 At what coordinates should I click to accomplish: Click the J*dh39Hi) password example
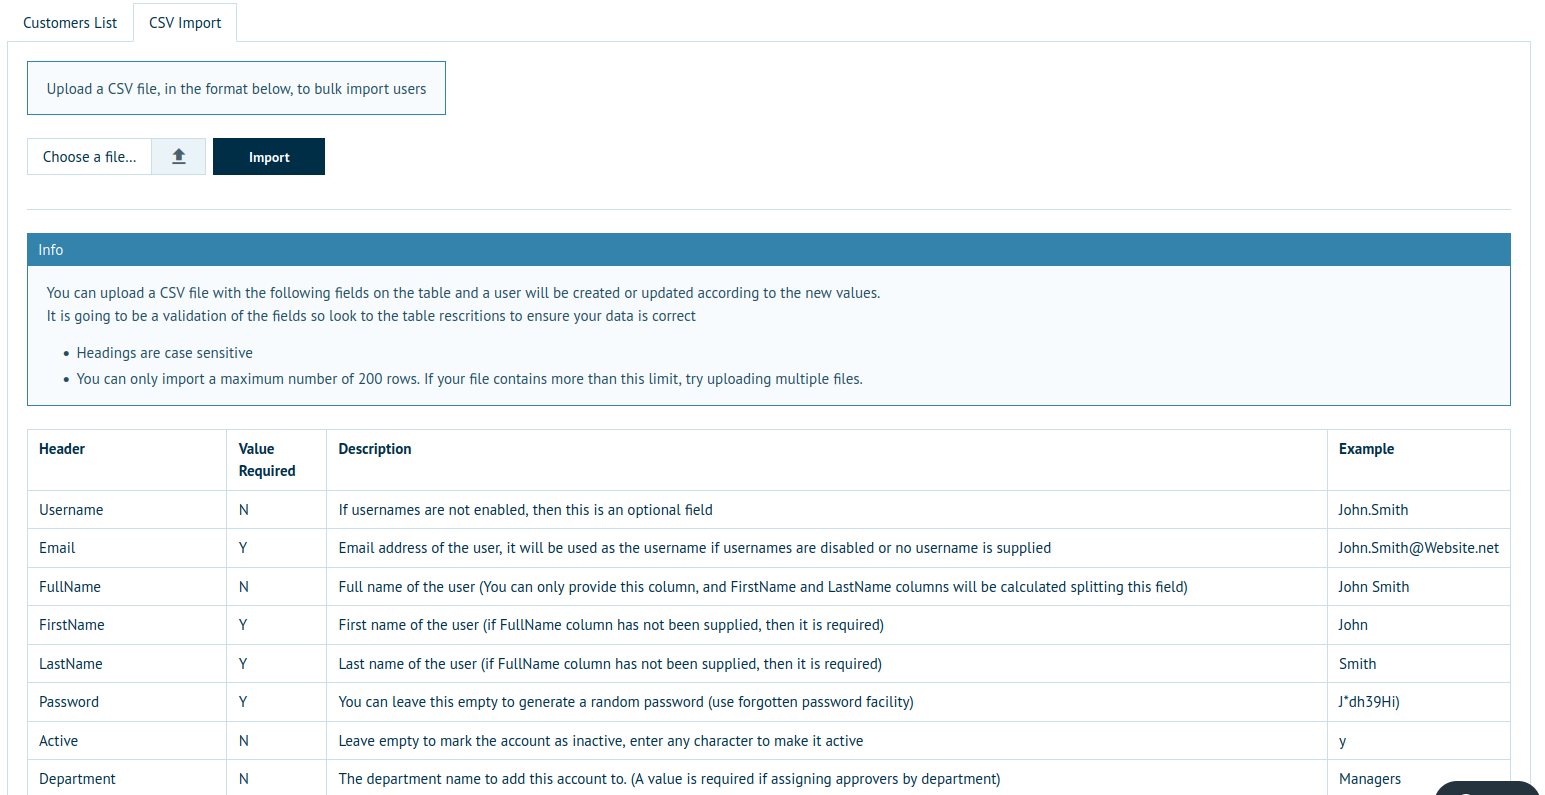pyautogui.click(x=1369, y=702)
